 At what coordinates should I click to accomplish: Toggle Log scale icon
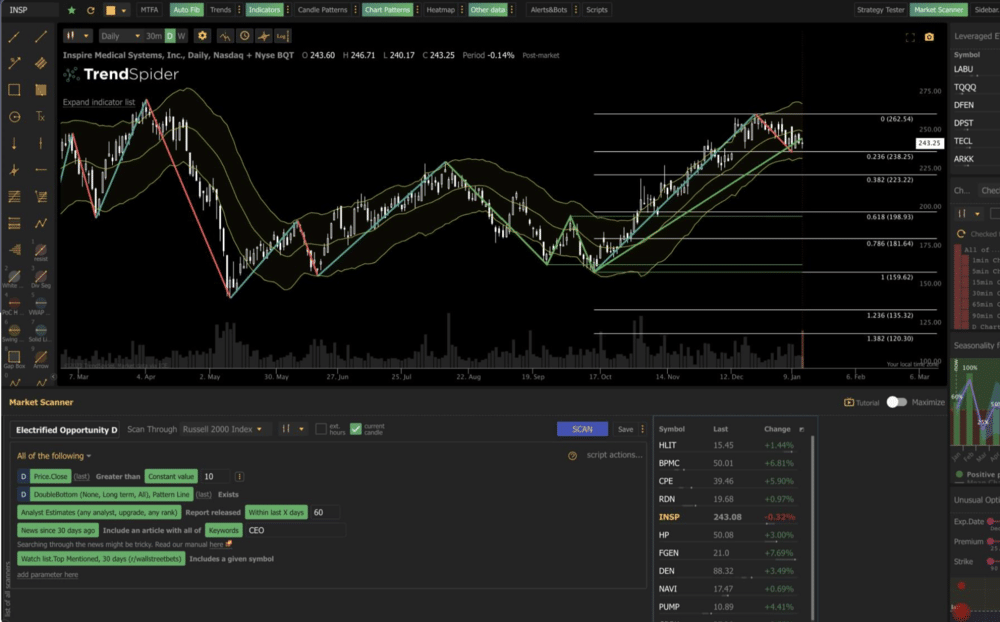[x=283, y=36]
